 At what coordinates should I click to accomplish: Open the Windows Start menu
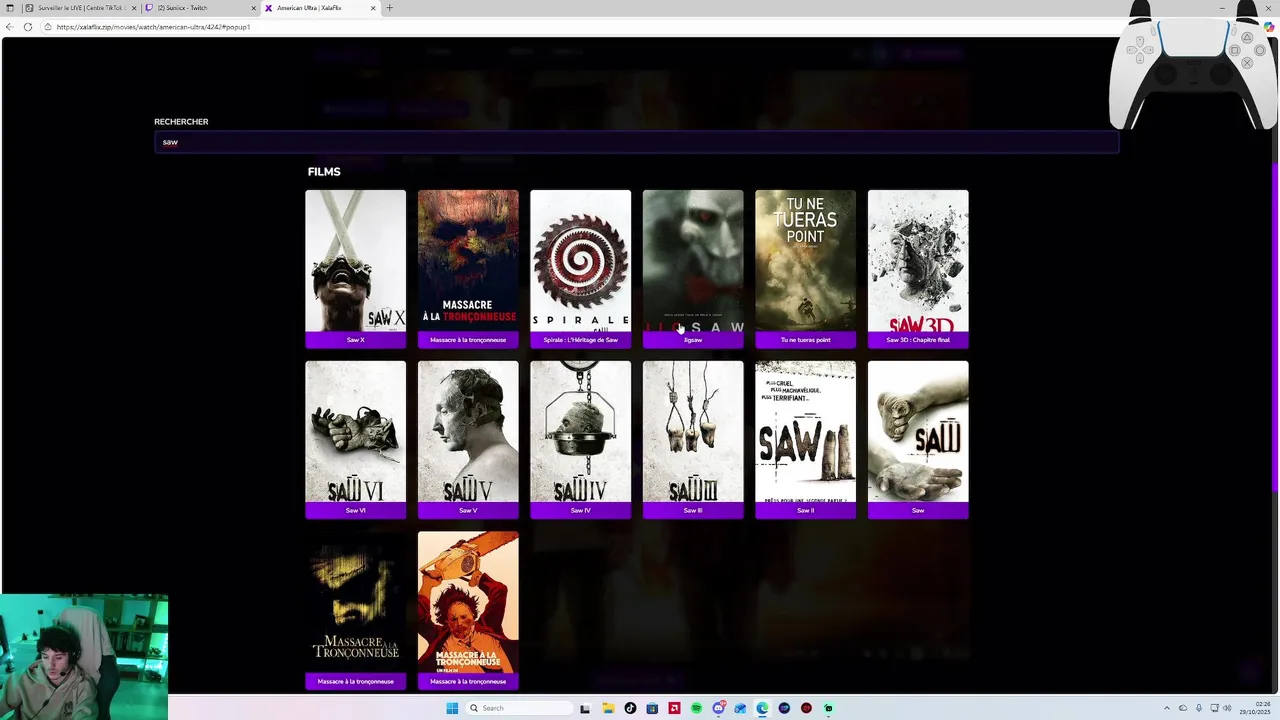click(452, 708)
